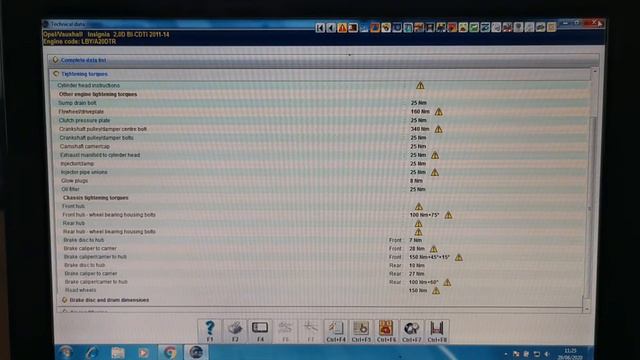
Task: Click the orange warning triangle toolbar icon
Action: coord(342,28)
